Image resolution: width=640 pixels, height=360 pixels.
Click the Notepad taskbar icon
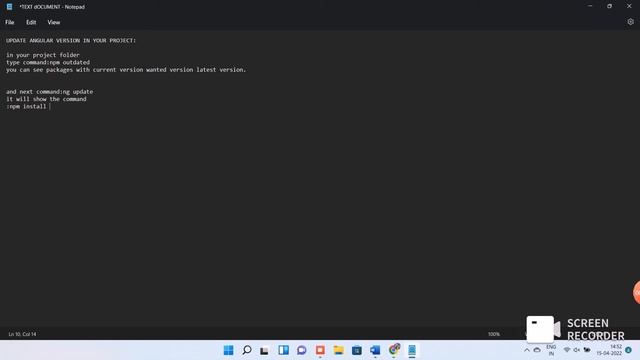coord(412,350)
